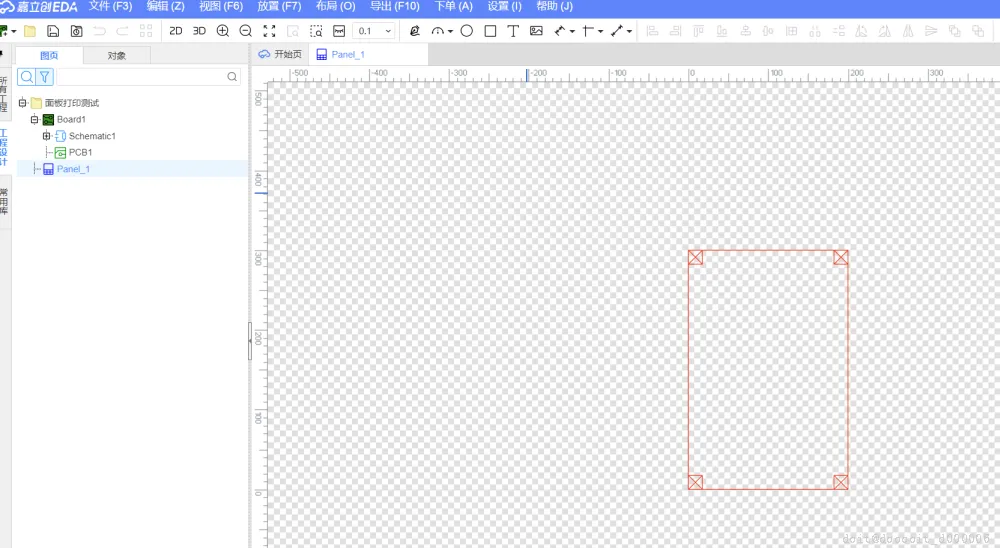Click the 嘉立创EDA logo
This screenshot has width=1000, height=548.
click(38, 6)
